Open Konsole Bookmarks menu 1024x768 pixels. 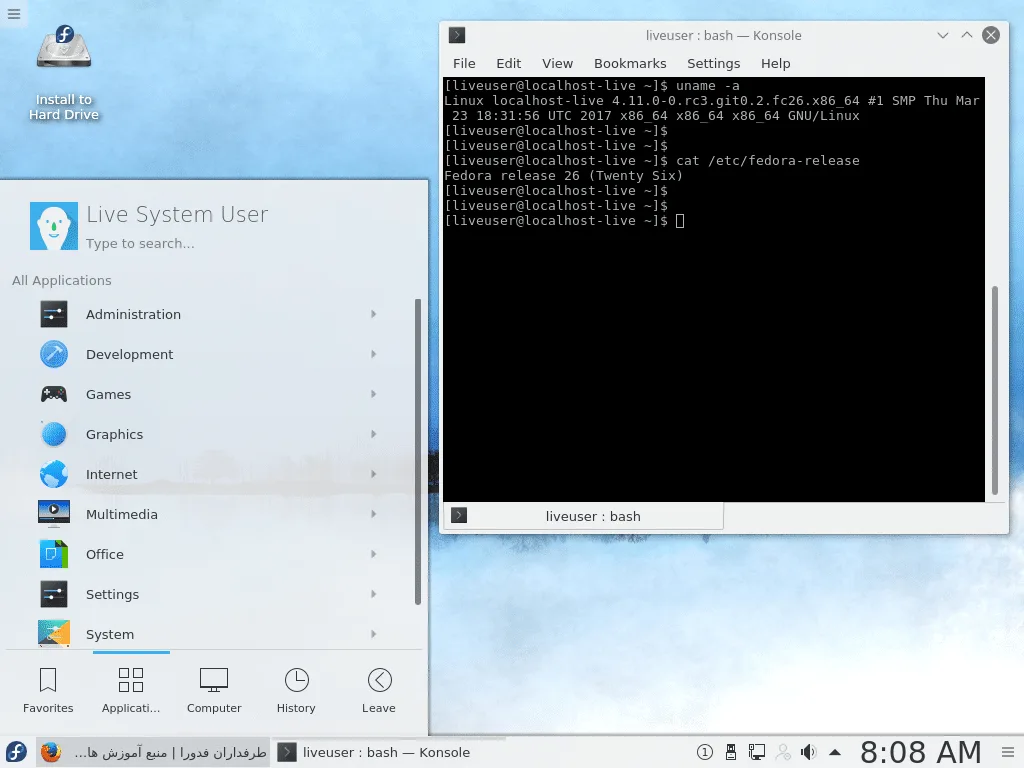630,63
